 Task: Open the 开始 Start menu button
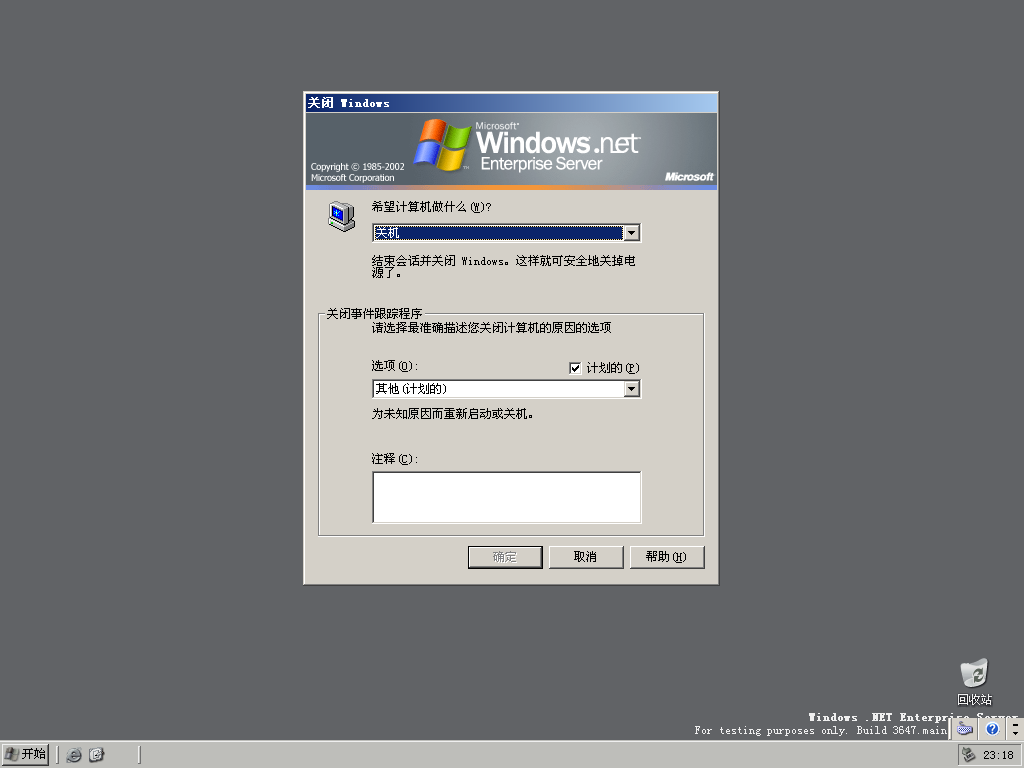coord(25,754)
